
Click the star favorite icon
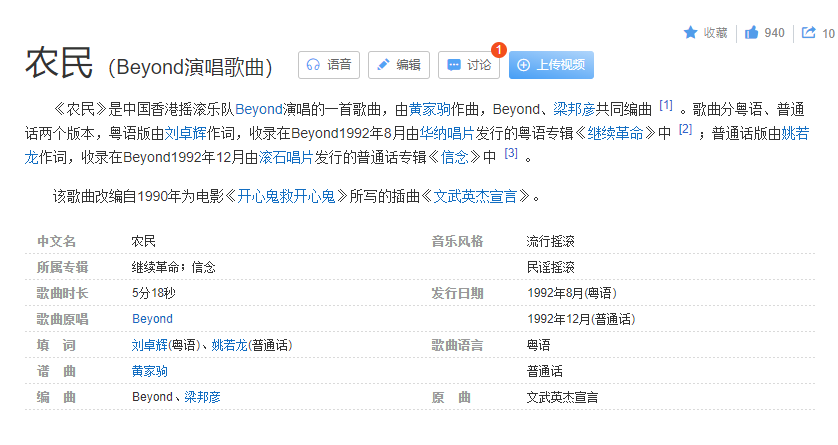(690, 33)
